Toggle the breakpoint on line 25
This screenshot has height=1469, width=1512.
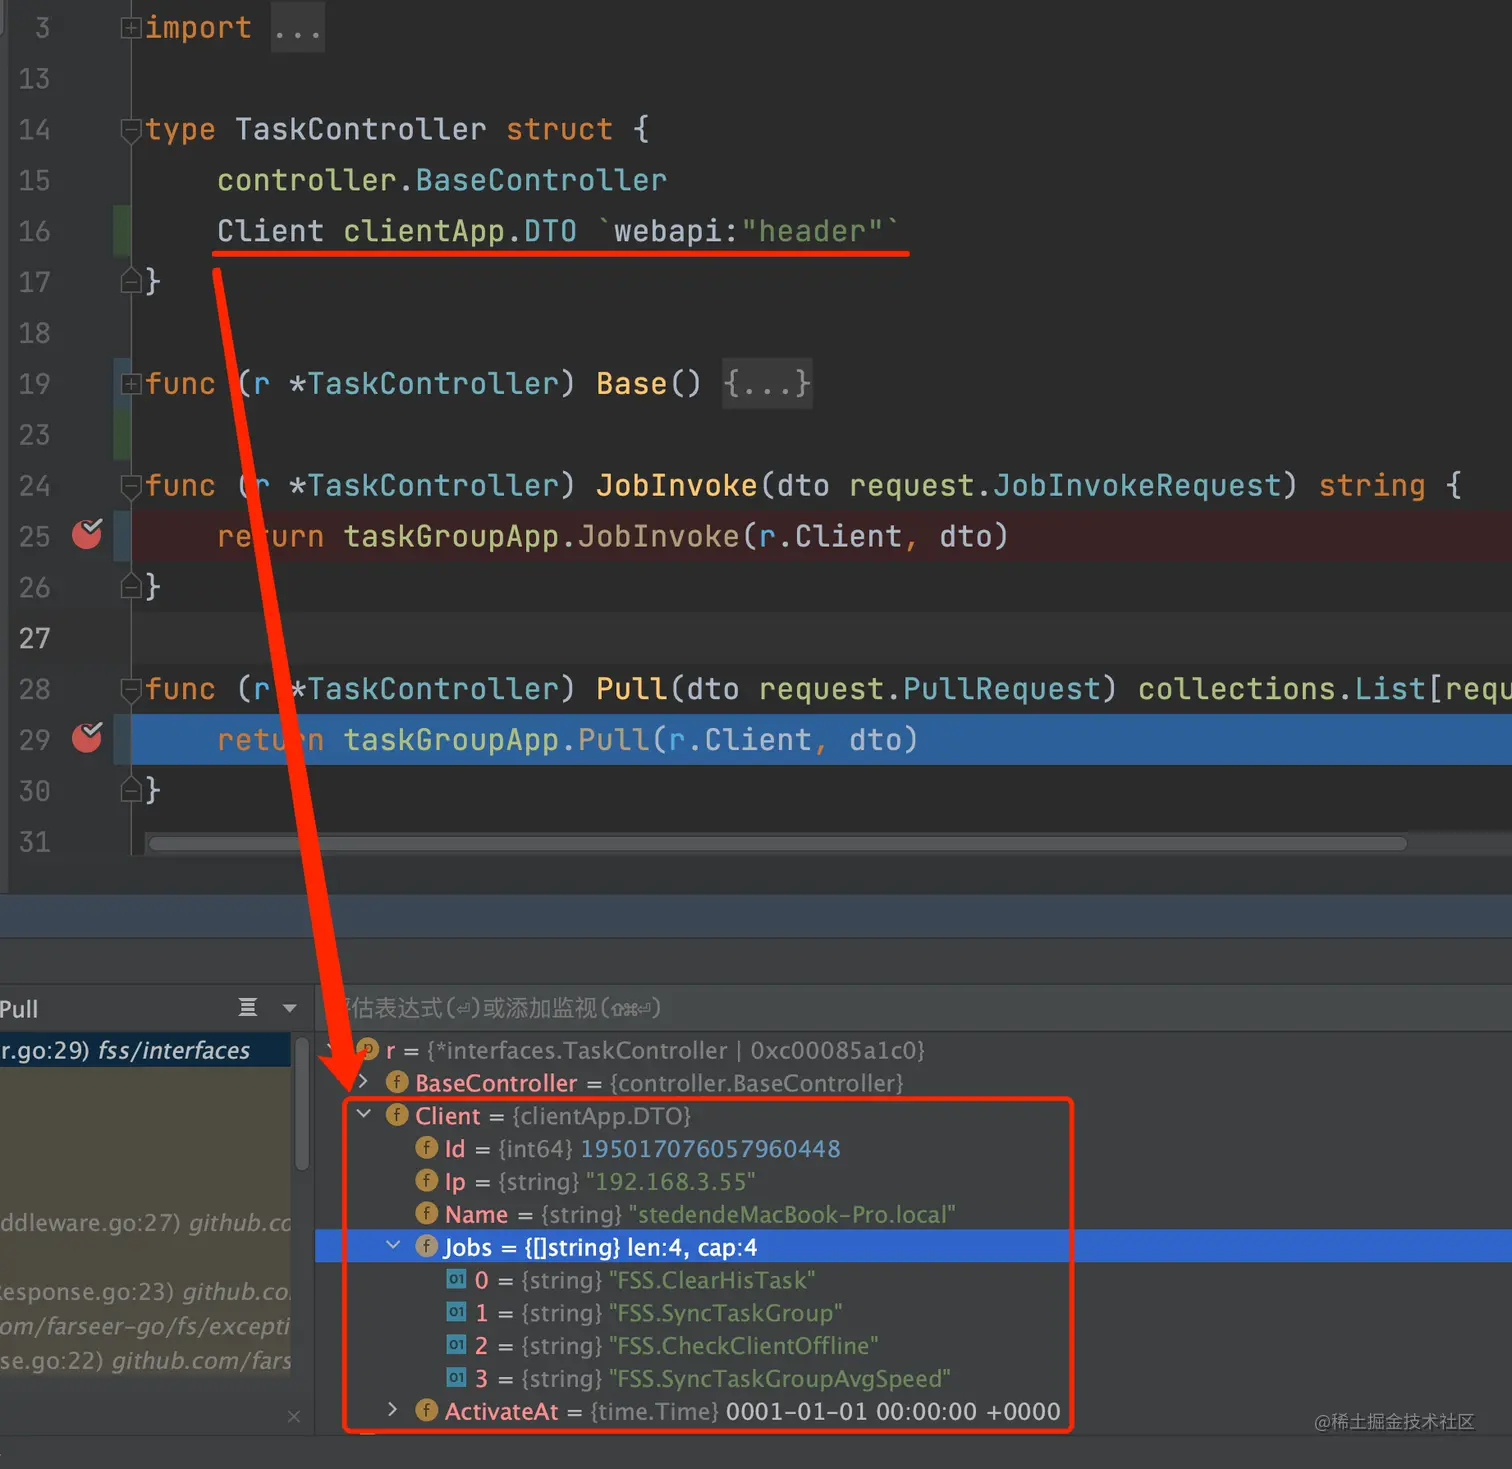click(87, 536)
